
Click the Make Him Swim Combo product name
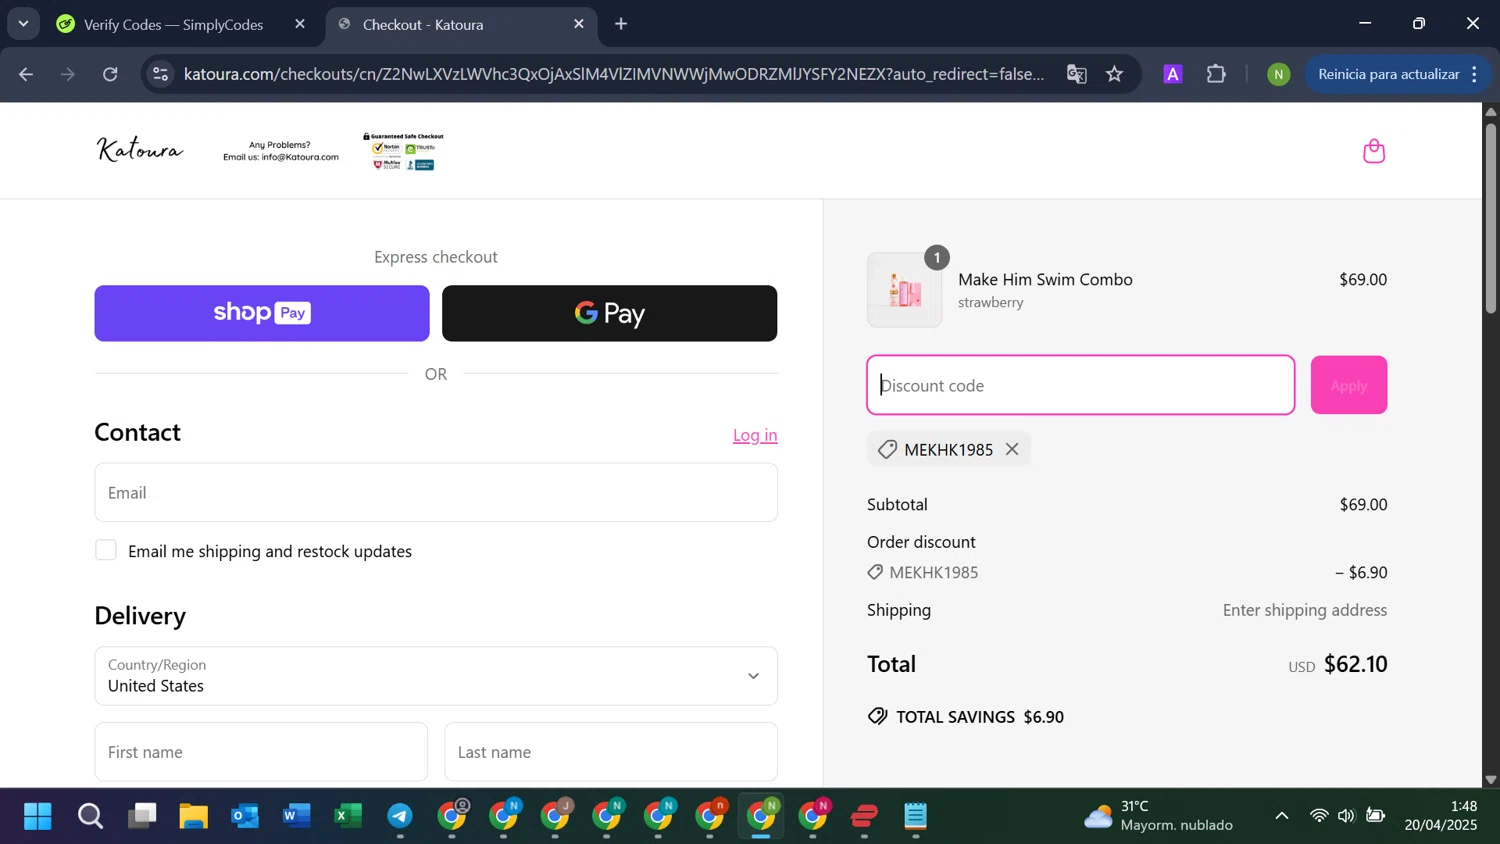[x=1045, y=280]
